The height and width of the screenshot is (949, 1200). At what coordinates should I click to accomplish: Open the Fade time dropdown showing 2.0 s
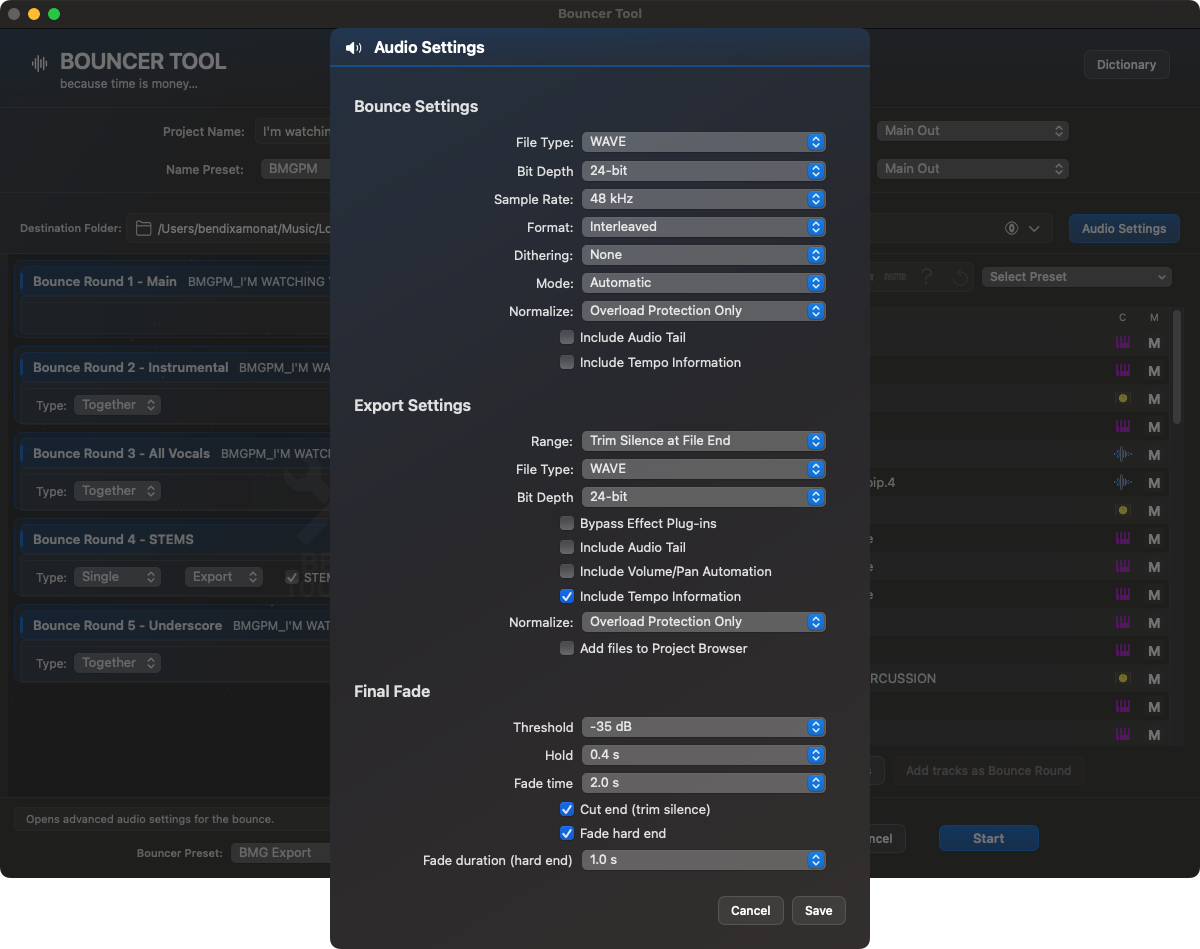(x=704, y=783)
